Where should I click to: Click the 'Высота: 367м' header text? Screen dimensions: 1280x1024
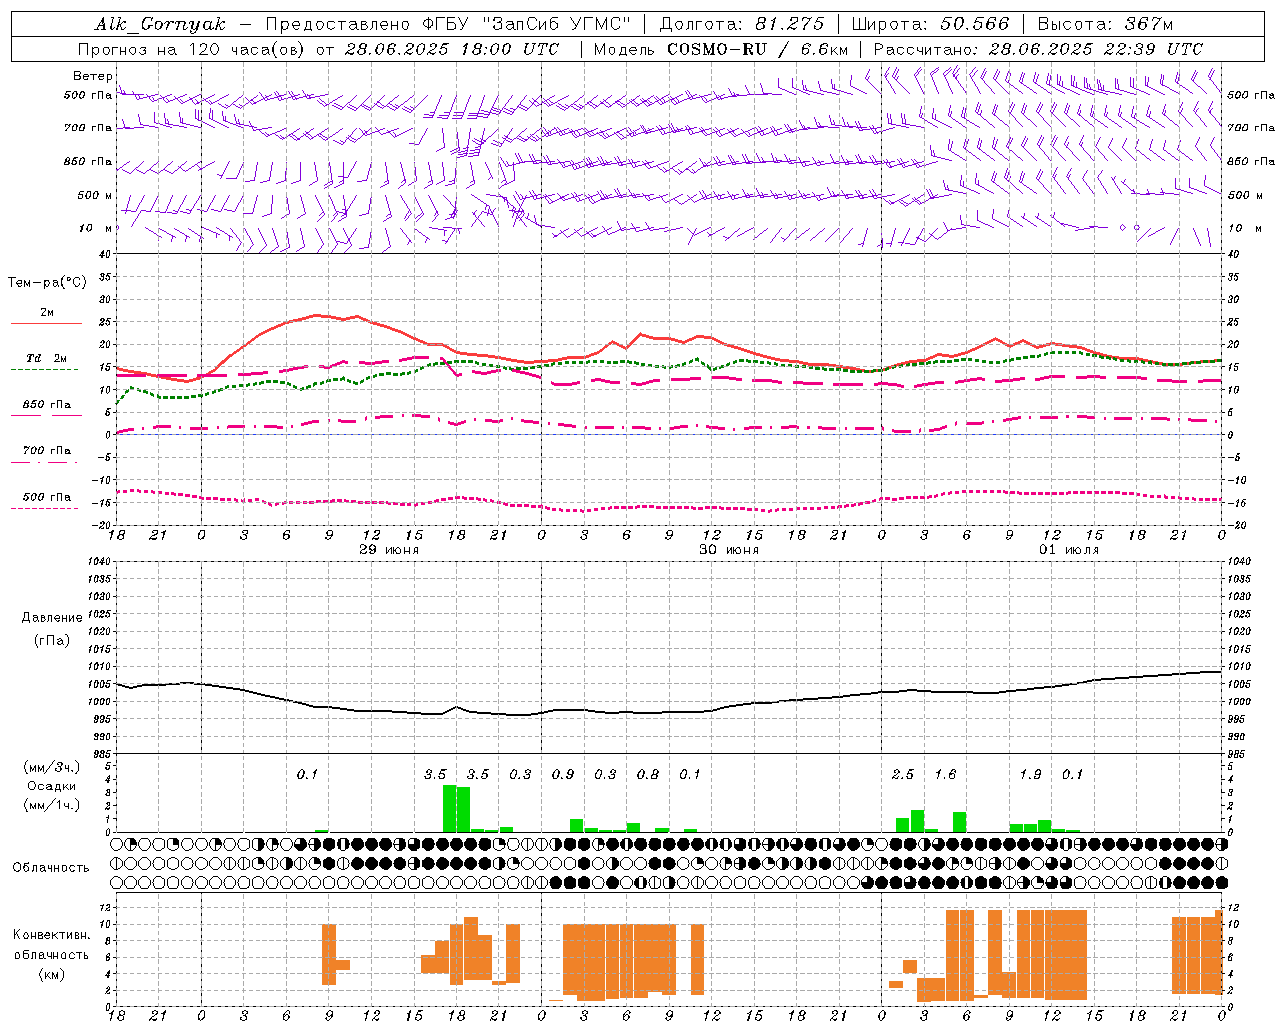pyautogui.click(x=1105, y=24)
